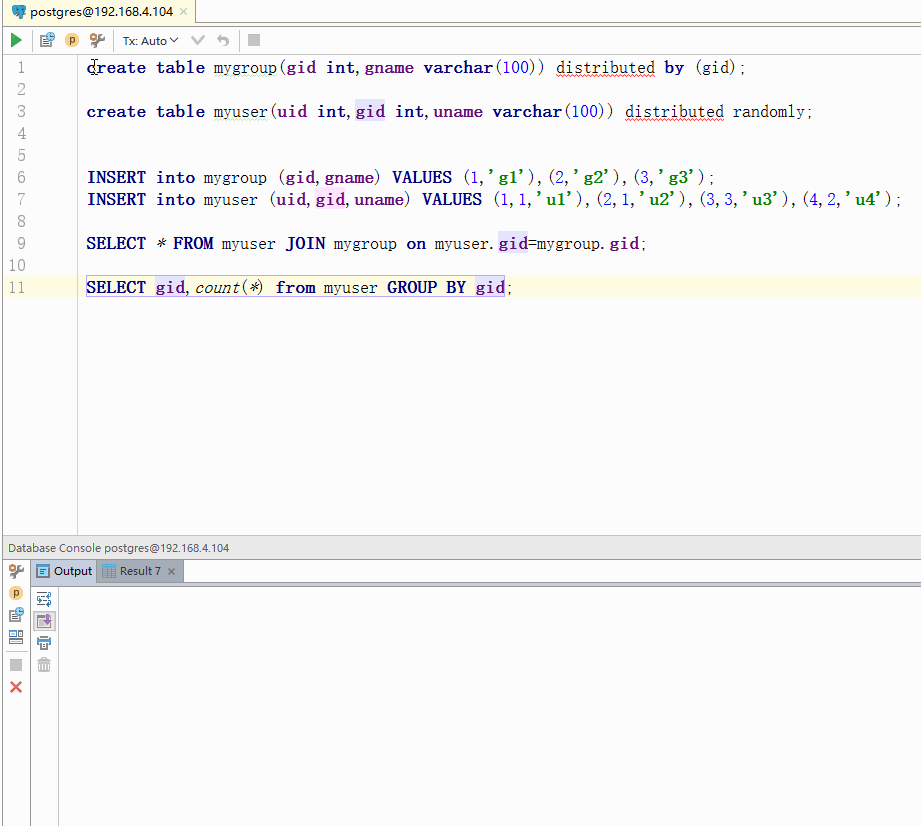Toggle soft-wrap icon in the Output toolbar
This screenshot has height=826, width=921.
coord(44,599)
